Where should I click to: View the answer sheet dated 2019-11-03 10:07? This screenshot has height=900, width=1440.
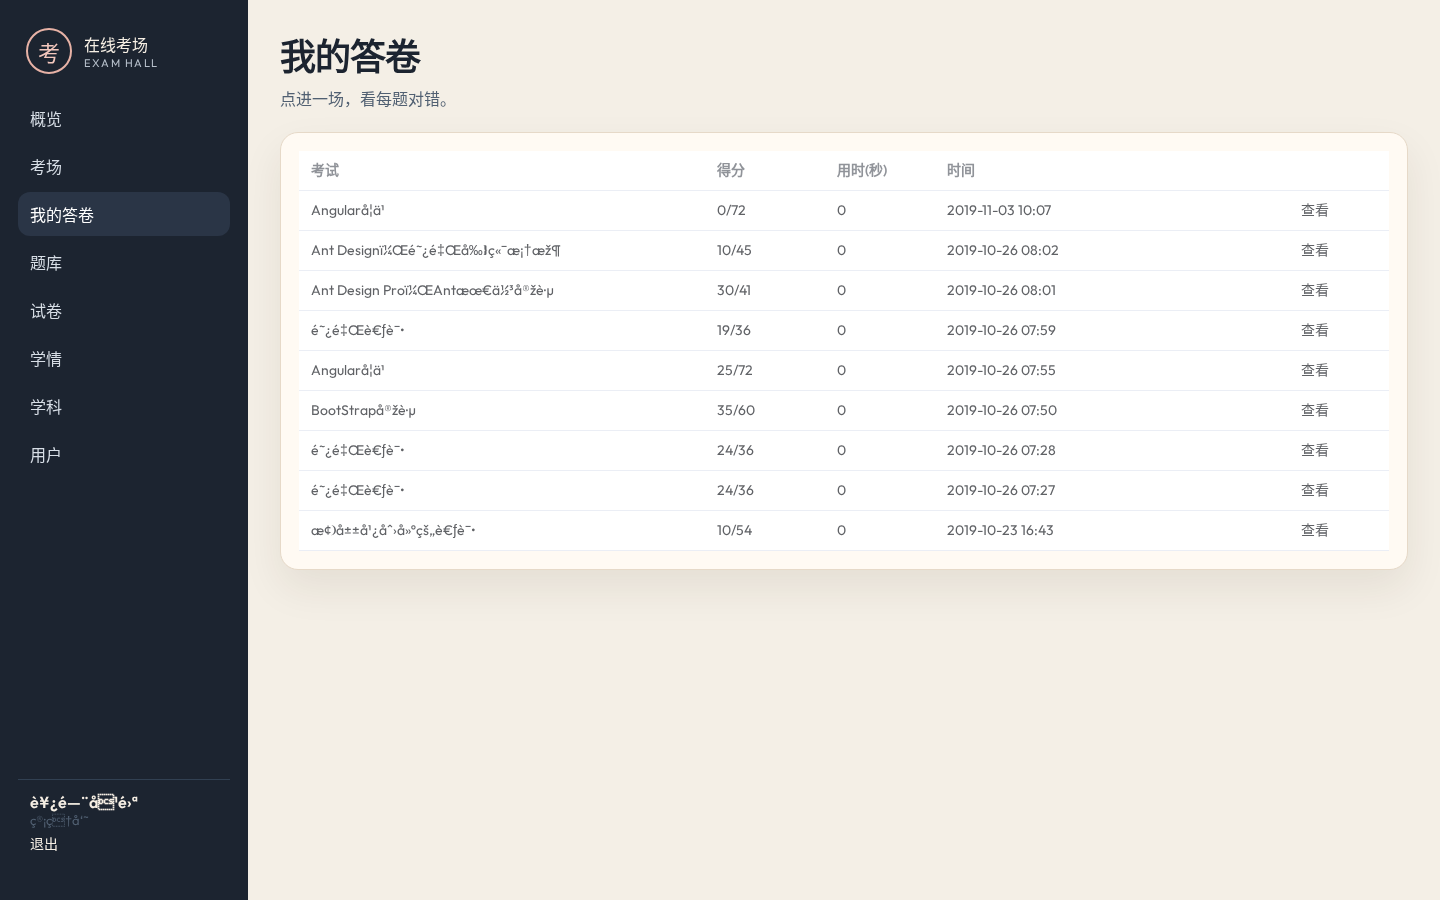[x=1314, y=210]
